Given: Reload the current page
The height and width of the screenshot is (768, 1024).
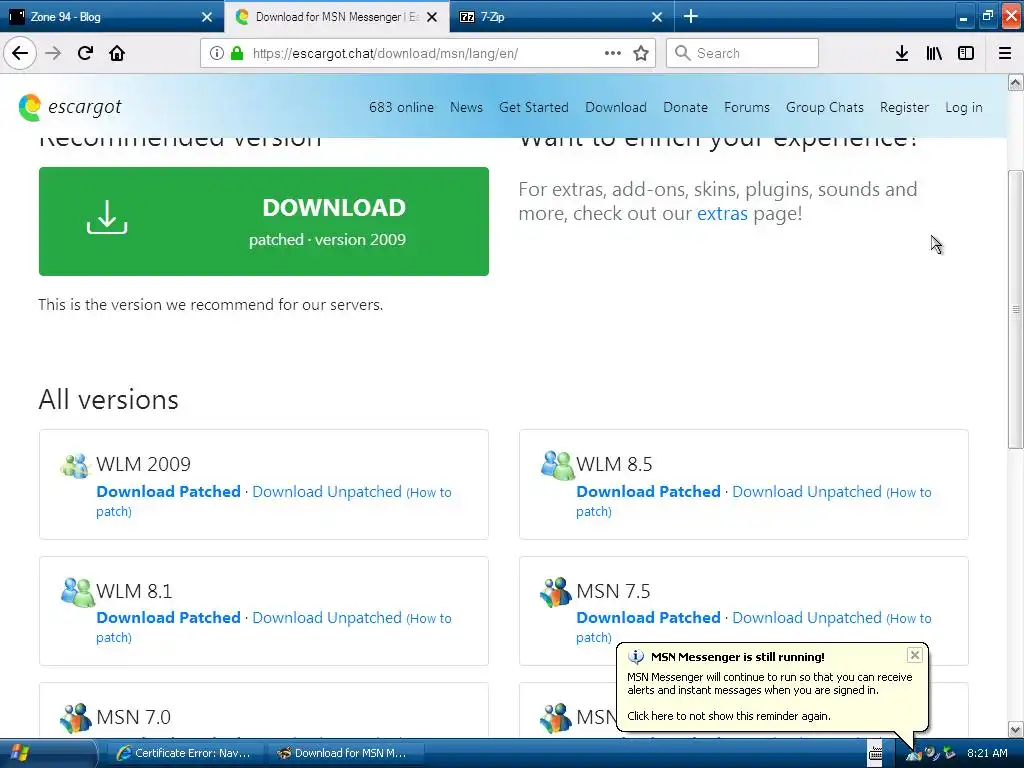Looking at the screenshot, I should point(85,53).
